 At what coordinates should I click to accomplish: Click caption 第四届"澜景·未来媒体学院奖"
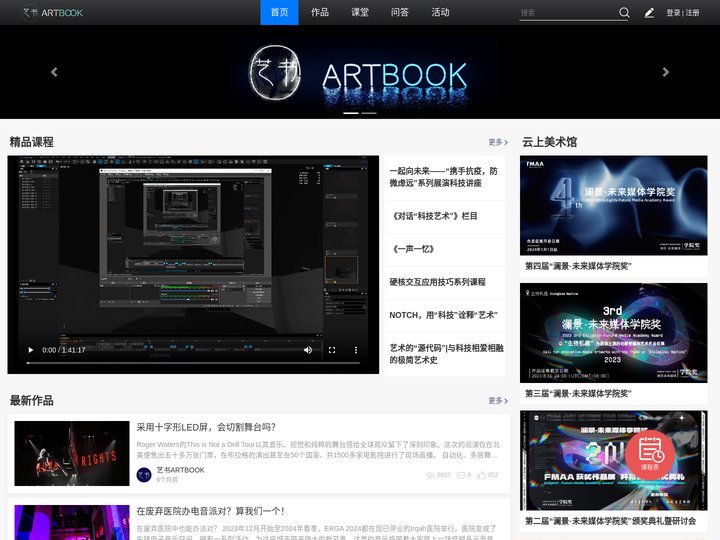[x=578, y=266]
